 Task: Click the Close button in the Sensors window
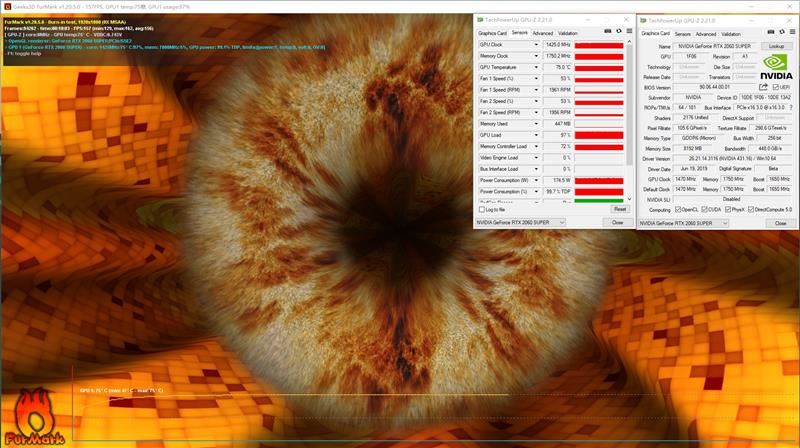(617, 222)
